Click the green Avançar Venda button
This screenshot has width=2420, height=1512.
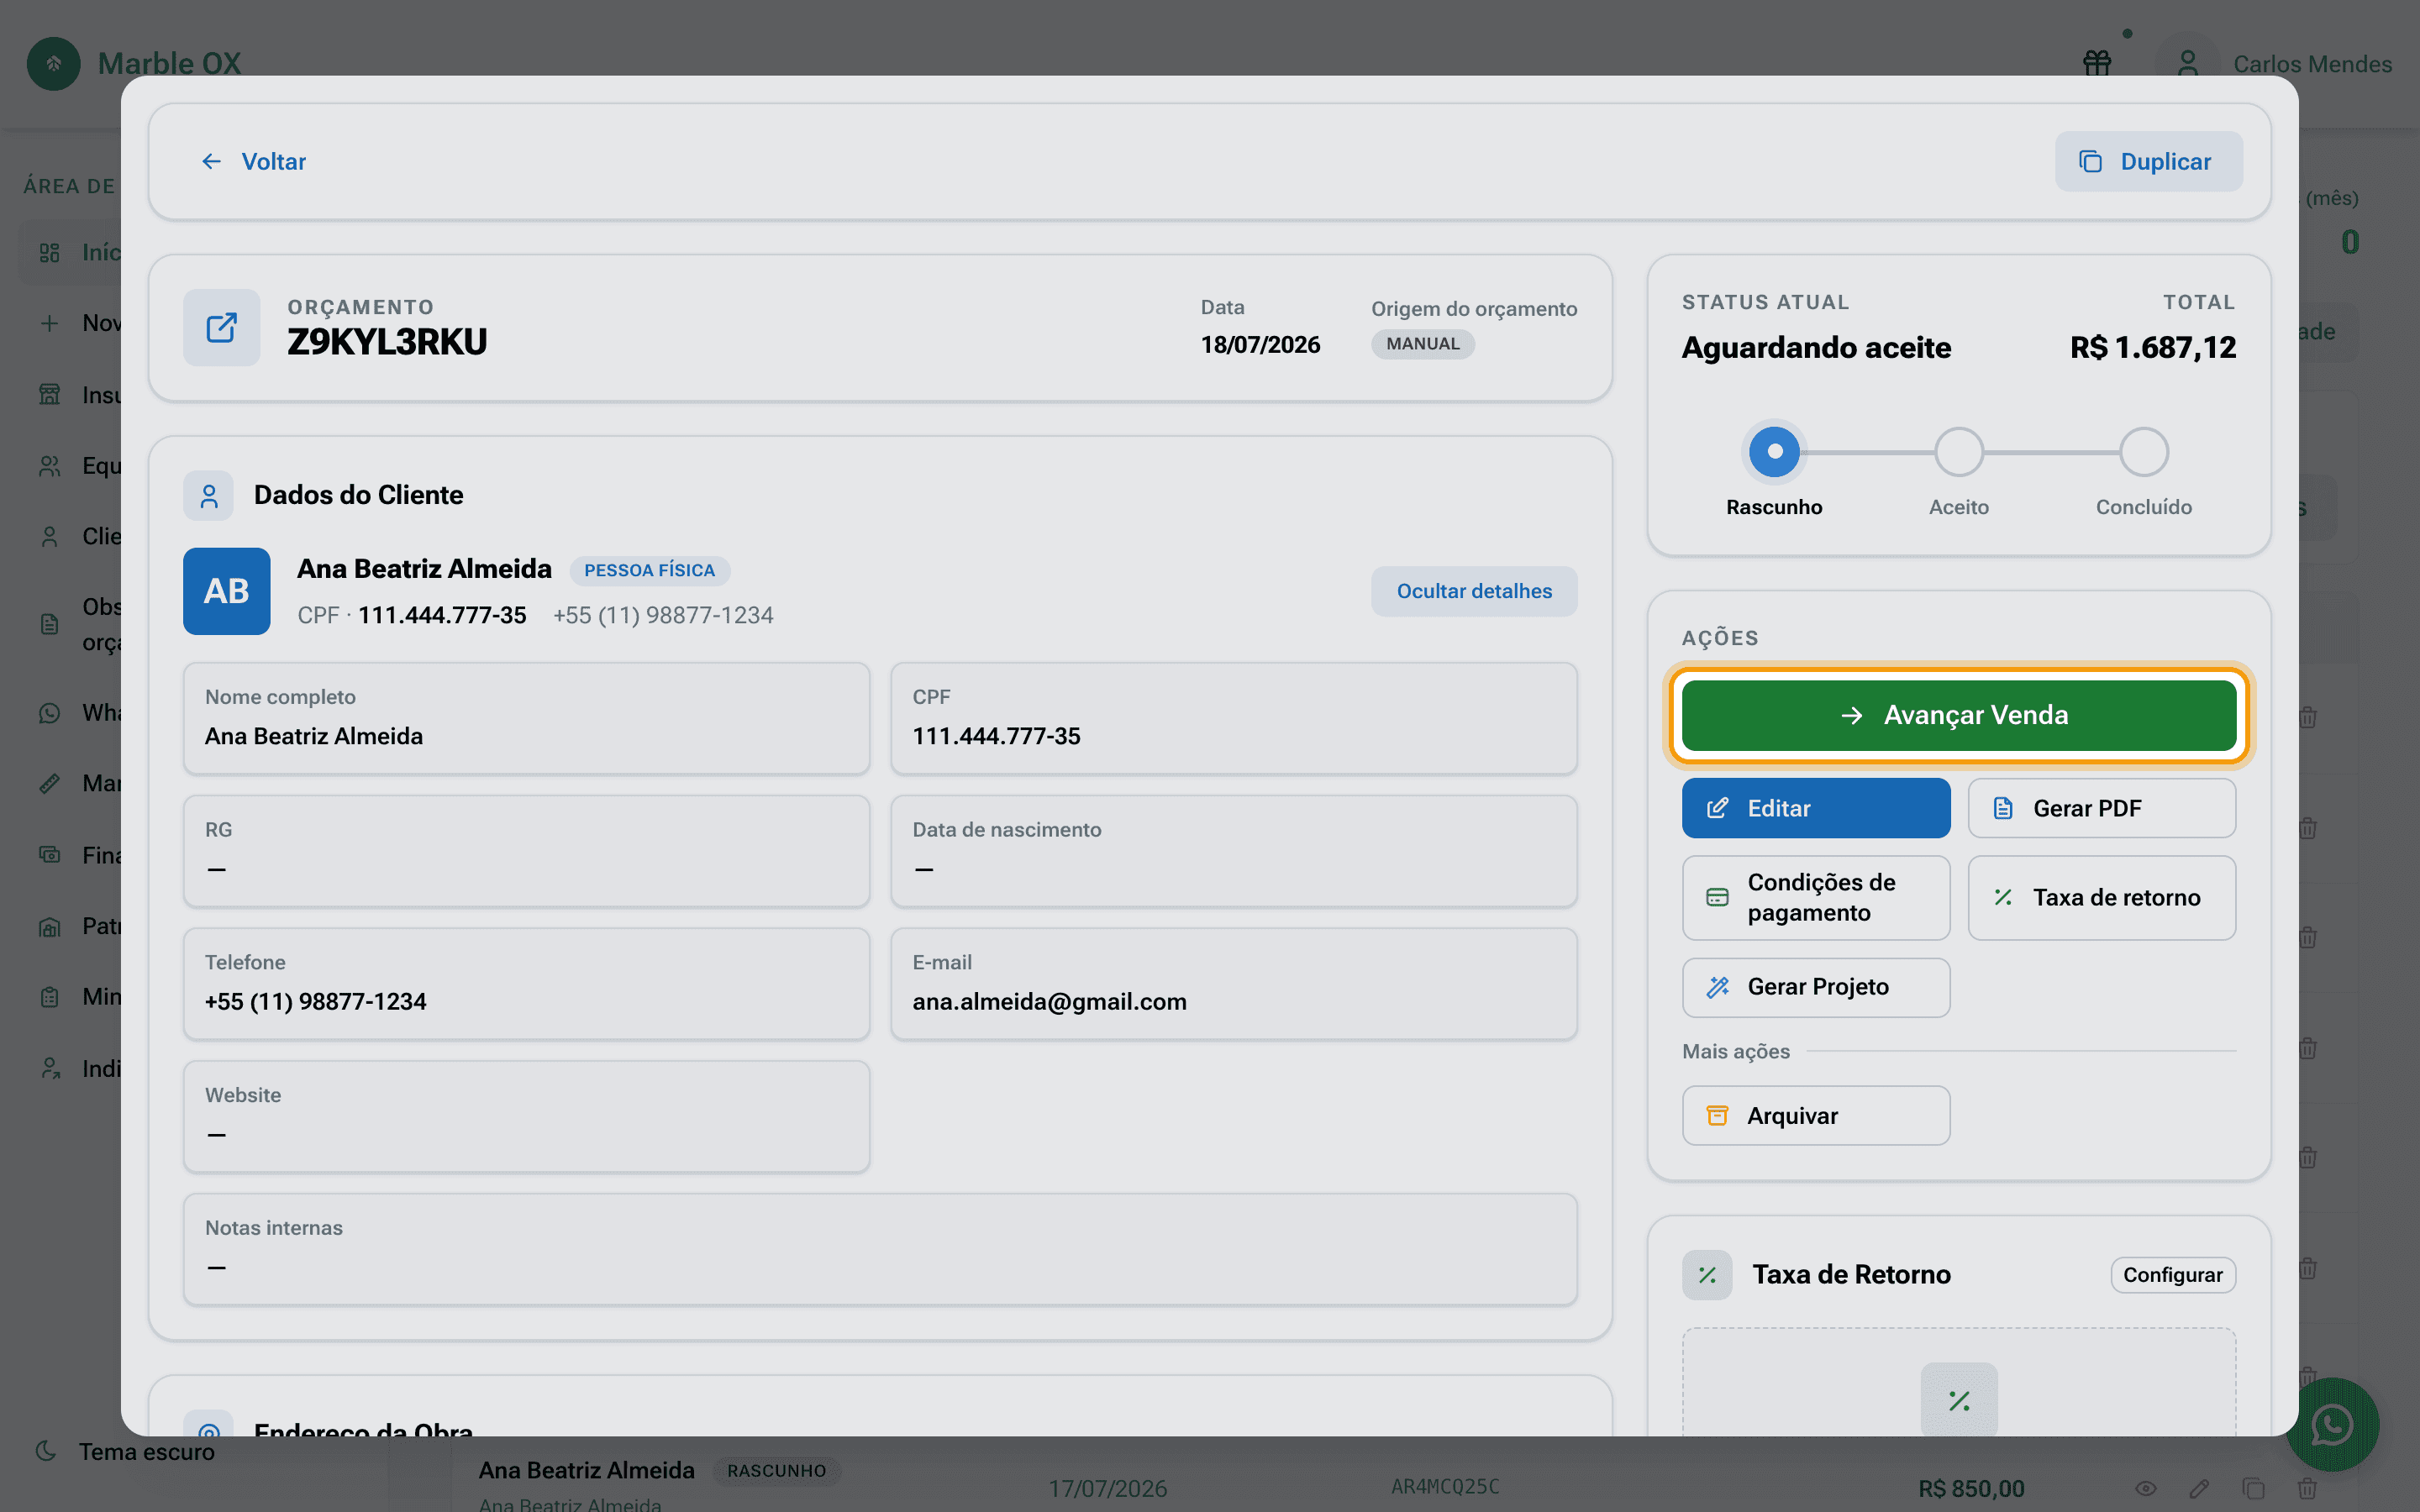tap(1959, 715)
